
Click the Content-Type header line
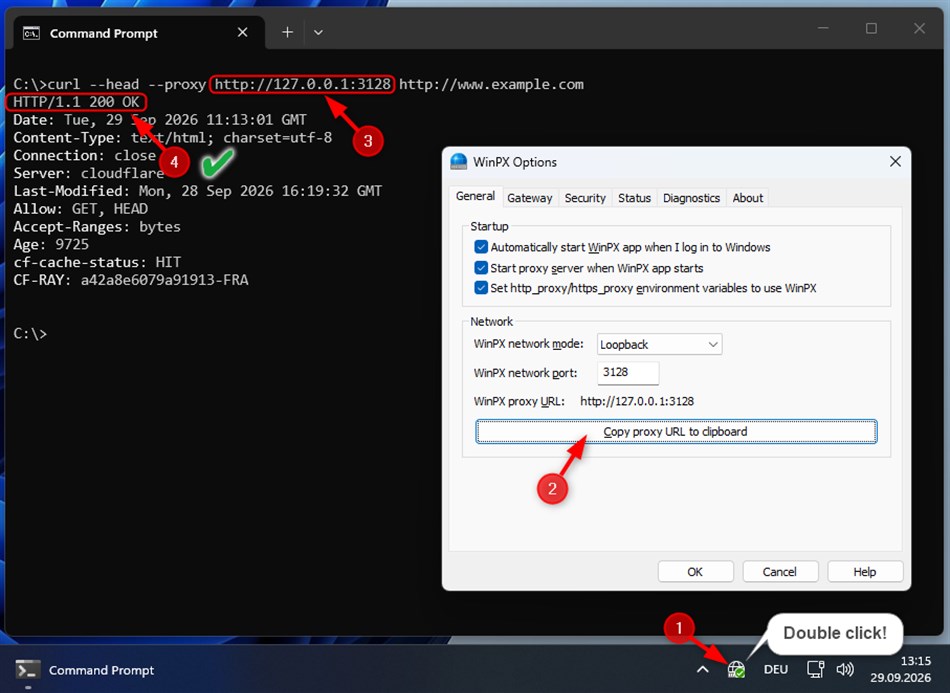click(x=173, y=138)
